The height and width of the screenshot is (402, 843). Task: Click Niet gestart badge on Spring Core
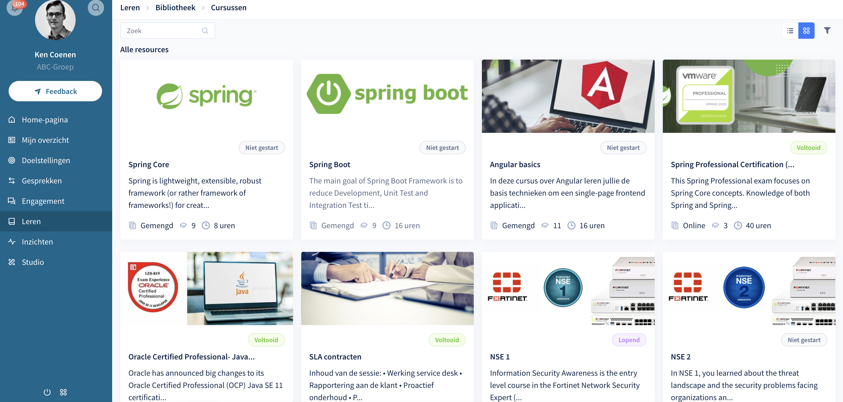click(262, 148)
